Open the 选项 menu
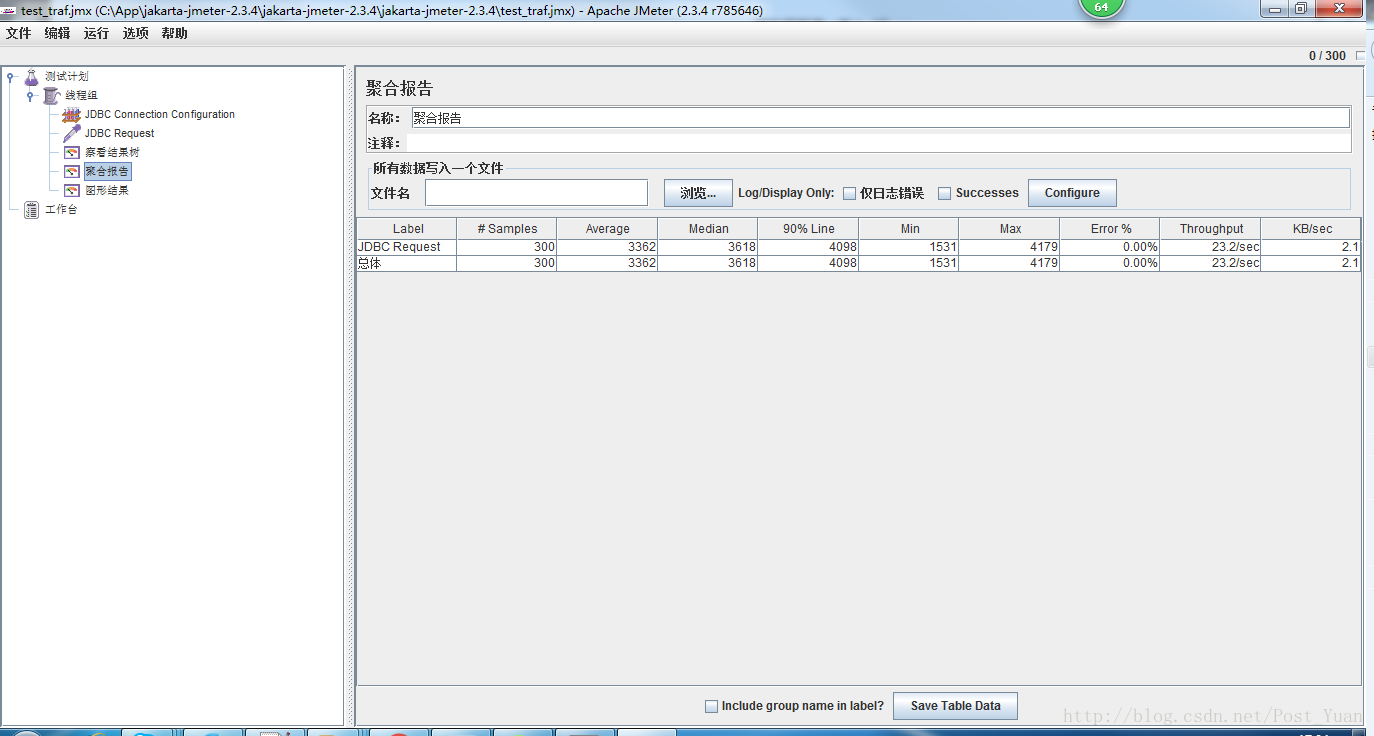This screenshot has width=1374, height=736. [135, 33]
